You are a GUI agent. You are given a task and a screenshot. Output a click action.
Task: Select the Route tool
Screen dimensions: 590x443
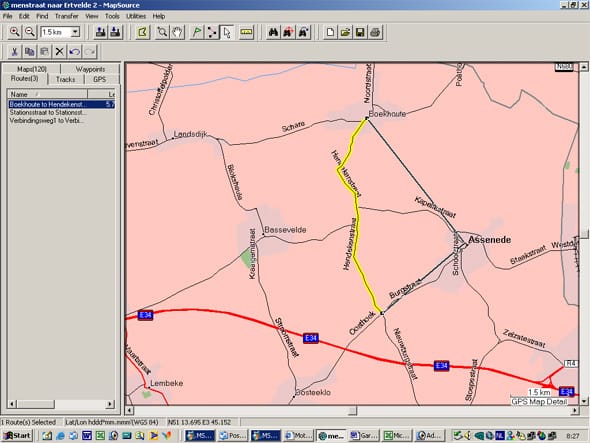tap(212, 32)
